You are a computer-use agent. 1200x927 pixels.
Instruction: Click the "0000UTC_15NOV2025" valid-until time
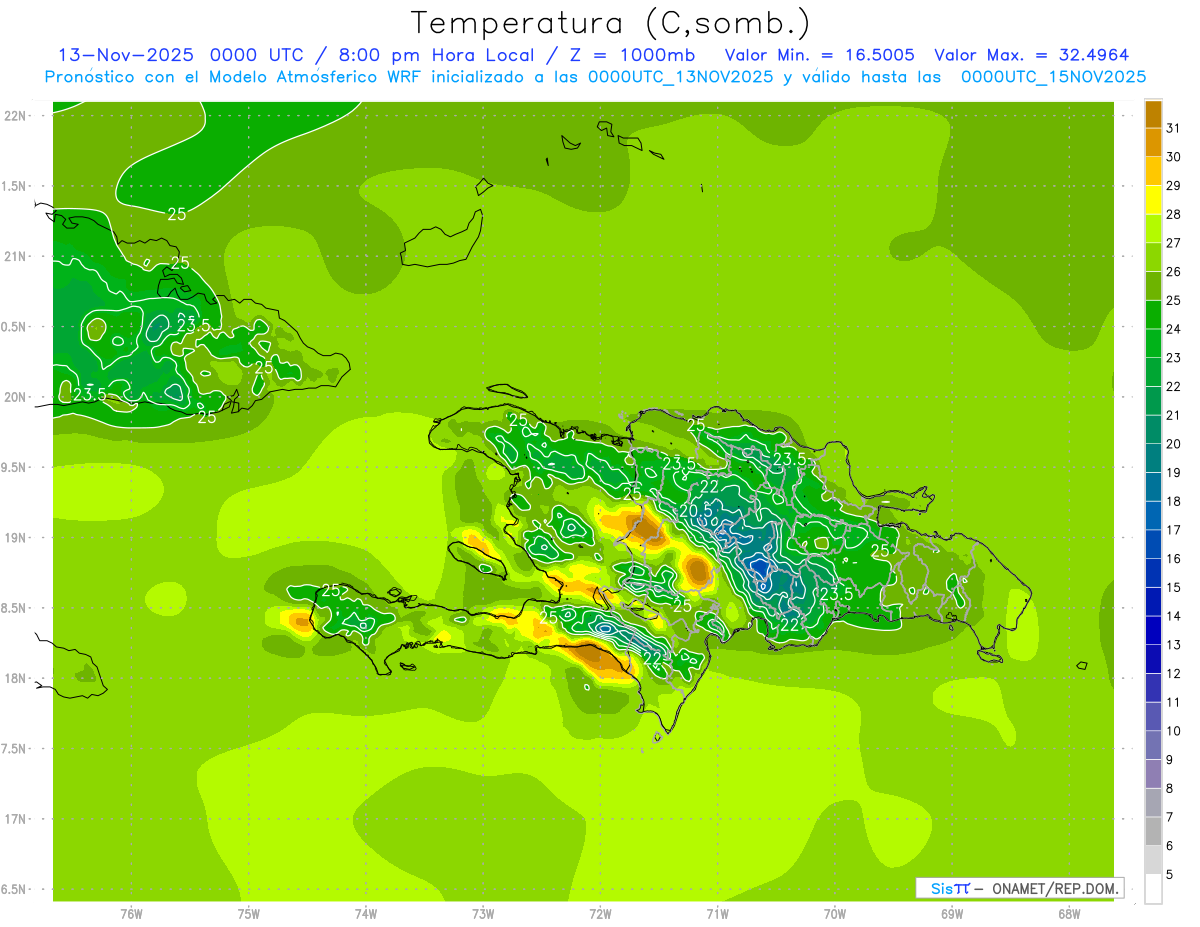click(x=1053, y=77)
